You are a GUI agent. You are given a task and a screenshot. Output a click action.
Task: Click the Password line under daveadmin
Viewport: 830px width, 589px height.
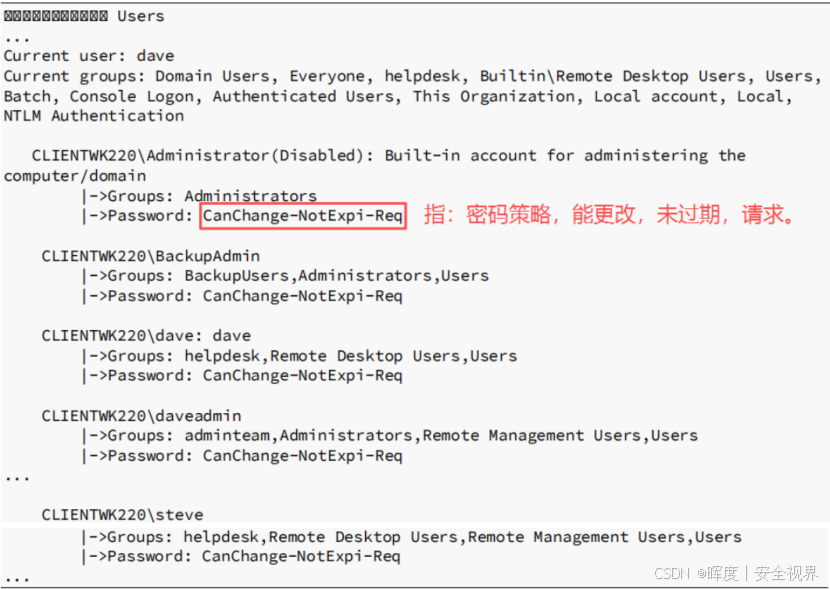click(x=242, y=456)
